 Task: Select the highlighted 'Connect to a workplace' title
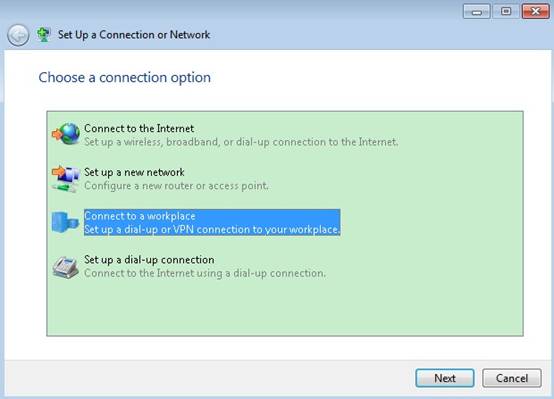click(x=140, y=216)
